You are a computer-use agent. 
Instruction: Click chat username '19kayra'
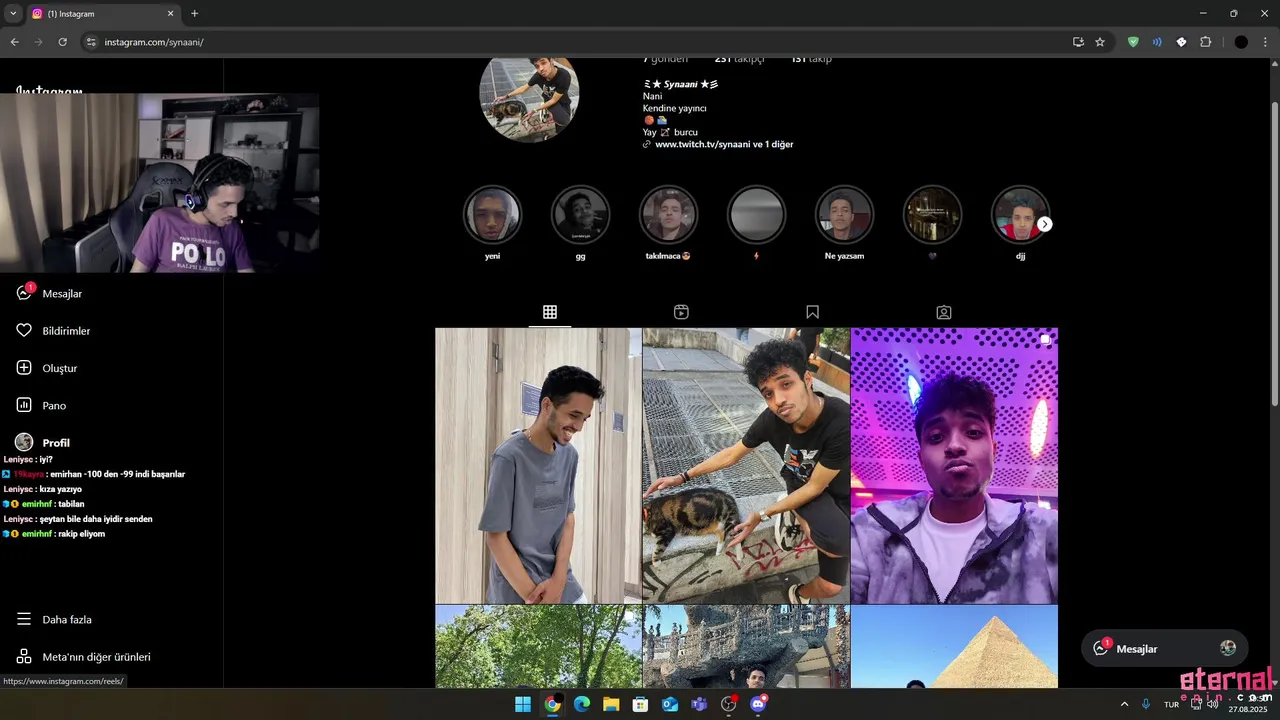click(x=29, y=474)
